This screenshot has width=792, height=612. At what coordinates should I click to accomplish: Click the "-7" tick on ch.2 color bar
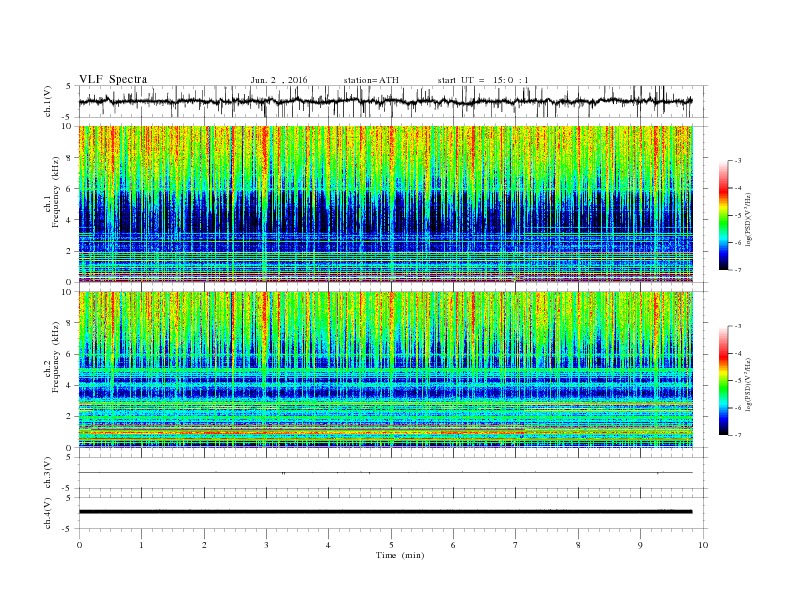click(x=737, y=435)
